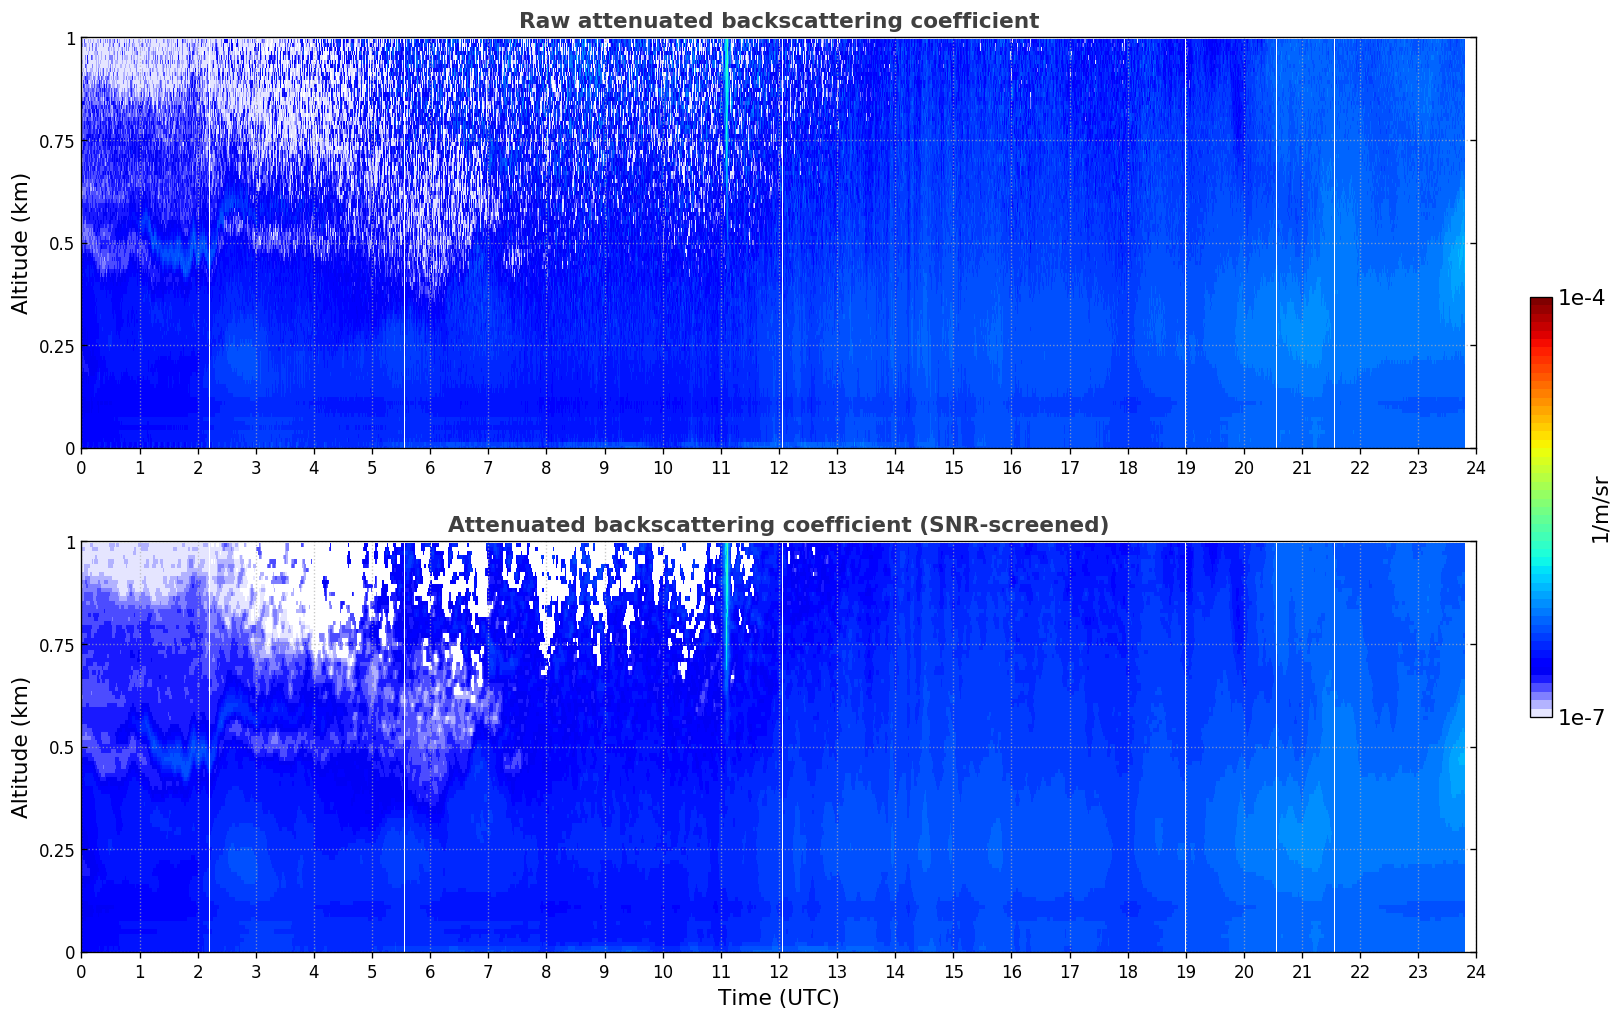Screen dimensions: 1621x1020
Task: Click the title 'Raw attenuated backscattering coefficient'
Action: 778,21
